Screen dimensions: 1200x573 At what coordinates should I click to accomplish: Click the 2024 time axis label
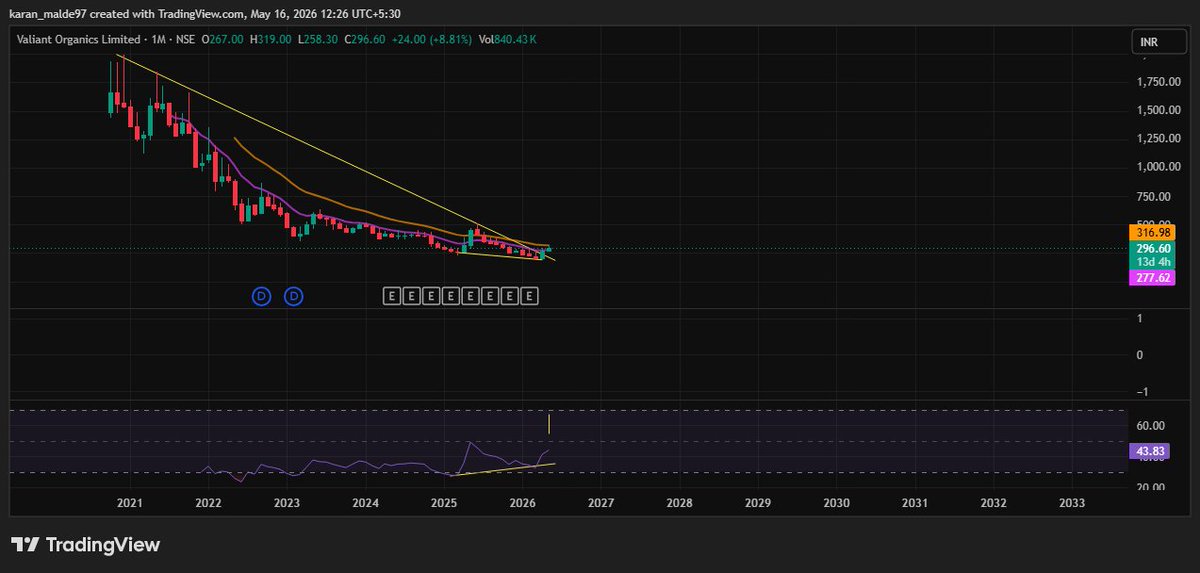[365, 502]
